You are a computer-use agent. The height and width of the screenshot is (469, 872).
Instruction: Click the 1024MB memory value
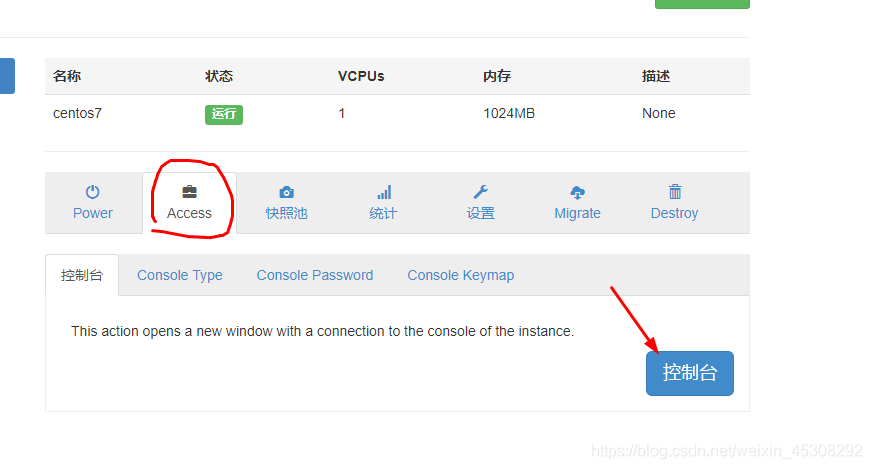509,113
